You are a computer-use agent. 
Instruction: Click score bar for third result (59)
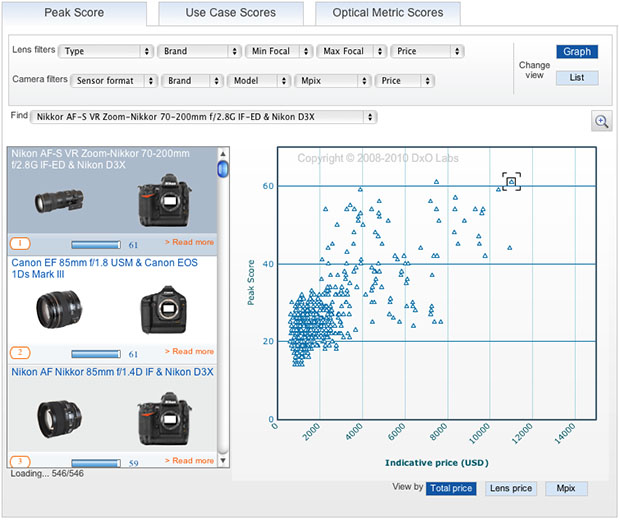click(x=96, y=463)
